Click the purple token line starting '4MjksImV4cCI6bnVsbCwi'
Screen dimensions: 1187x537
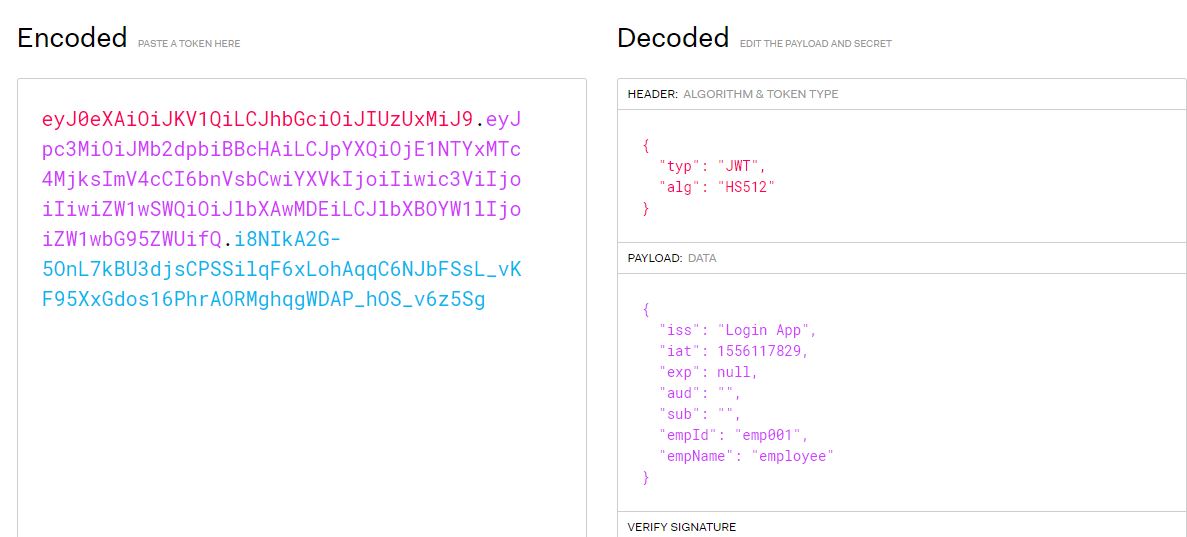coord(282,180)
